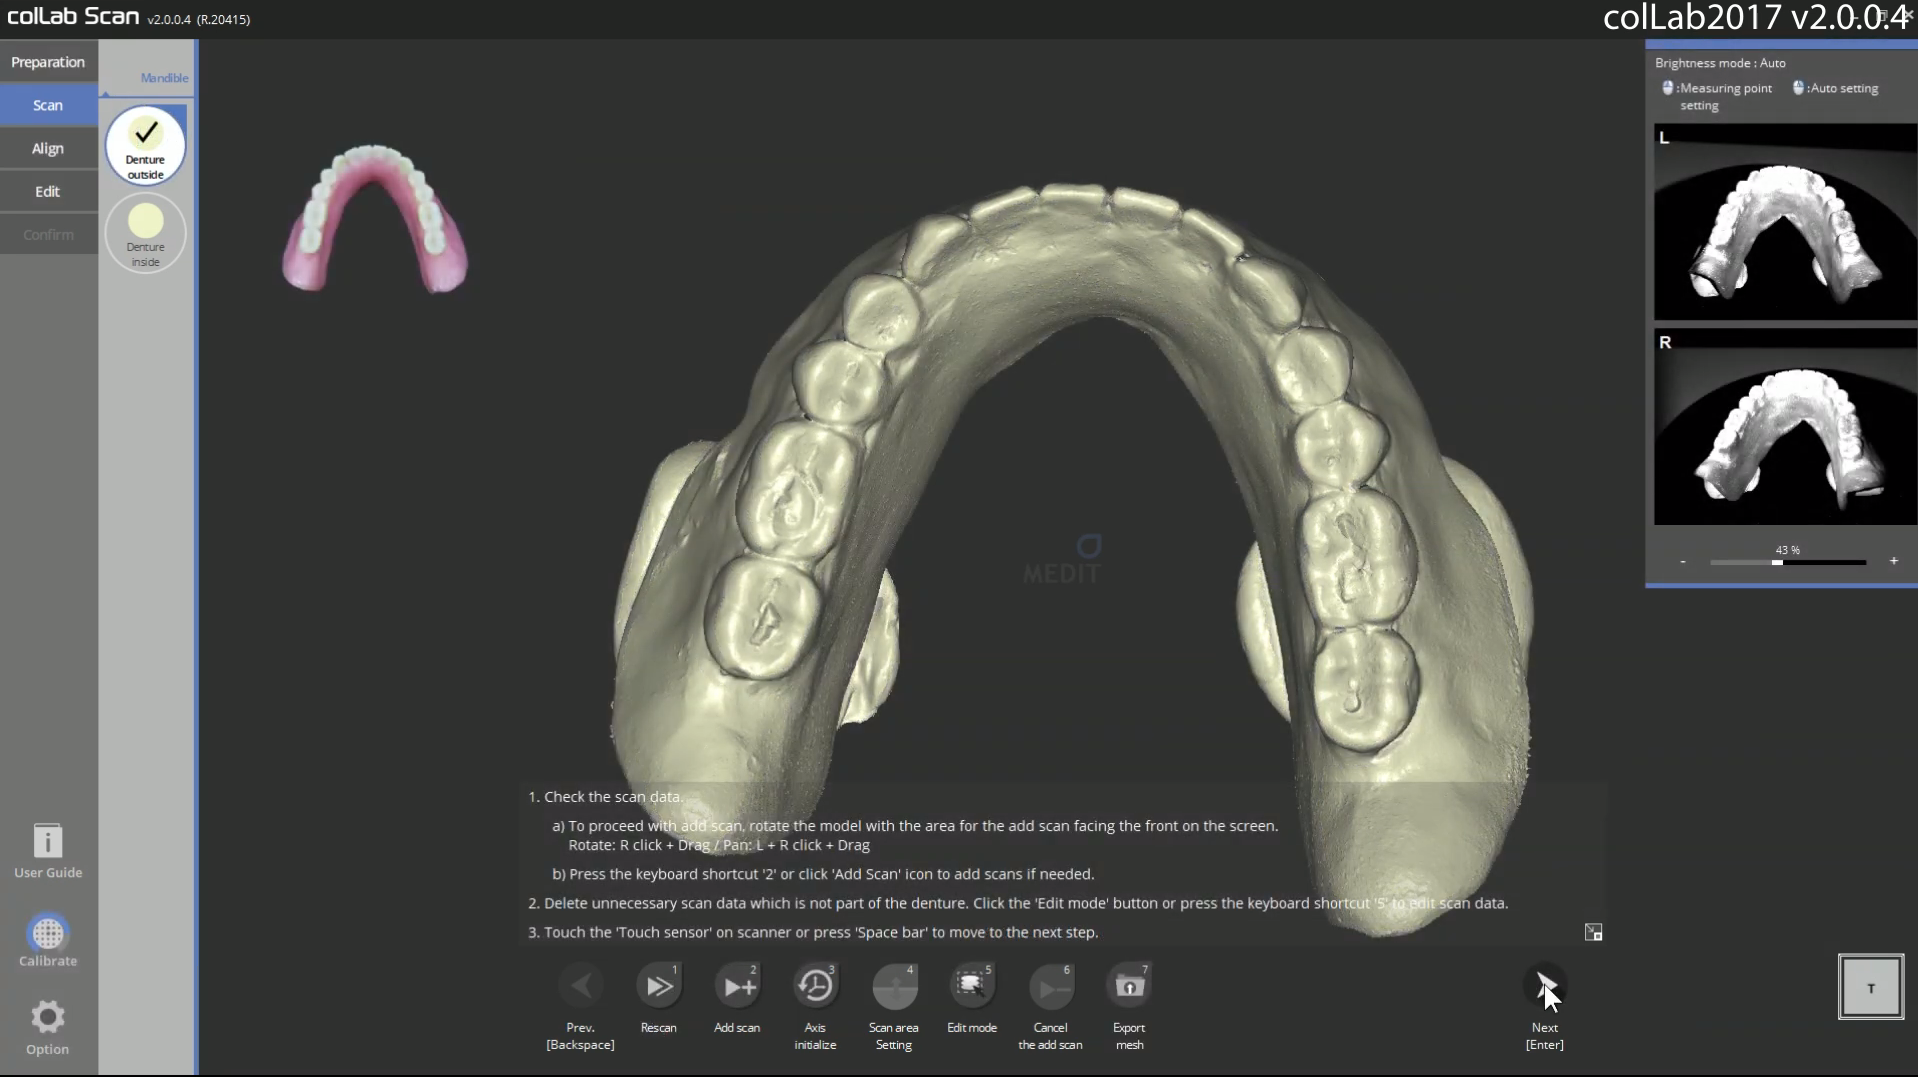Click the L camera preview image
Screen dimensions: 1918x1077
pos(1785,222)
